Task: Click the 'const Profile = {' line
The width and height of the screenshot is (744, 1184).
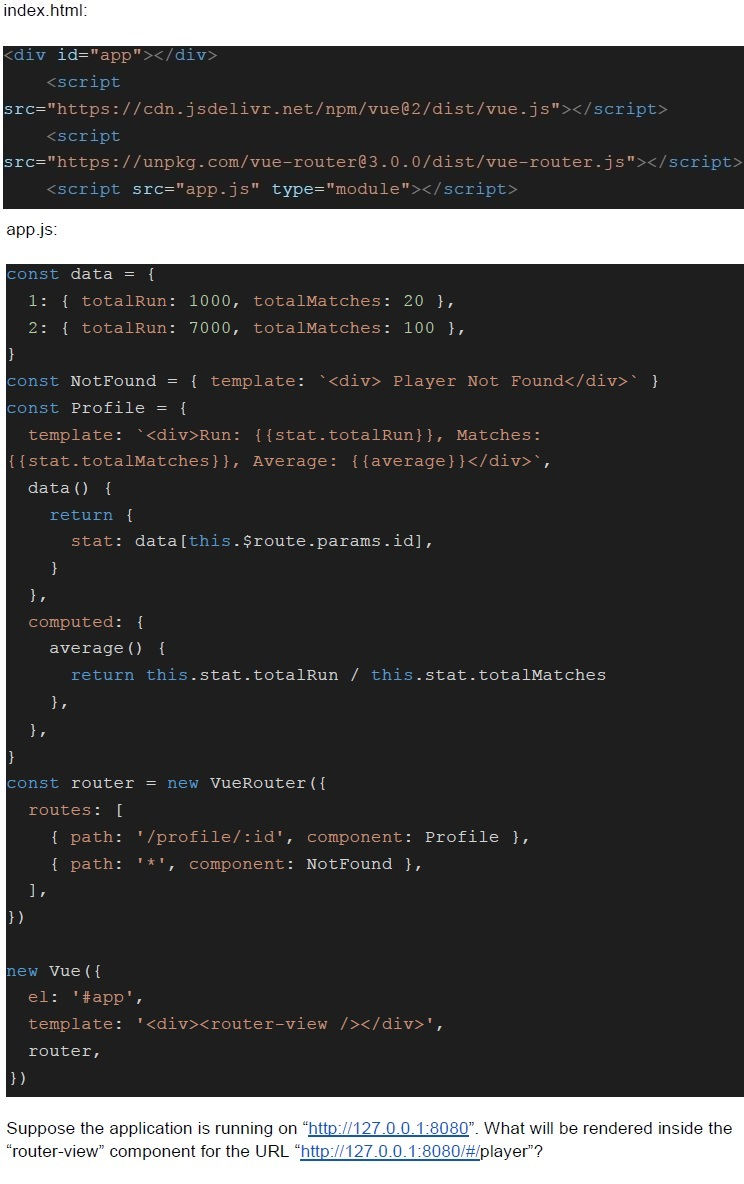Action: click(x=97, y=408)
